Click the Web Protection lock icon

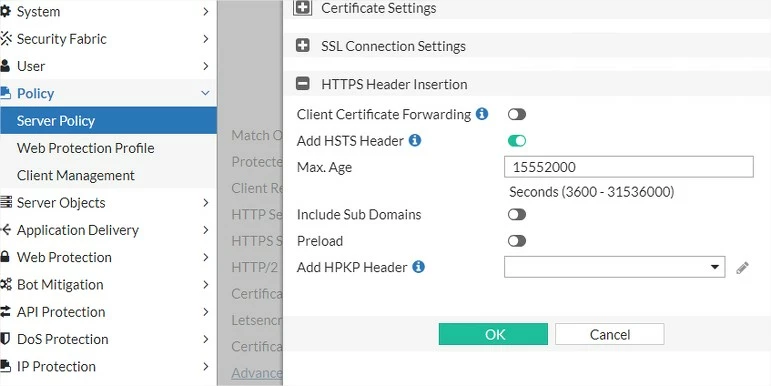pos(5,257)
